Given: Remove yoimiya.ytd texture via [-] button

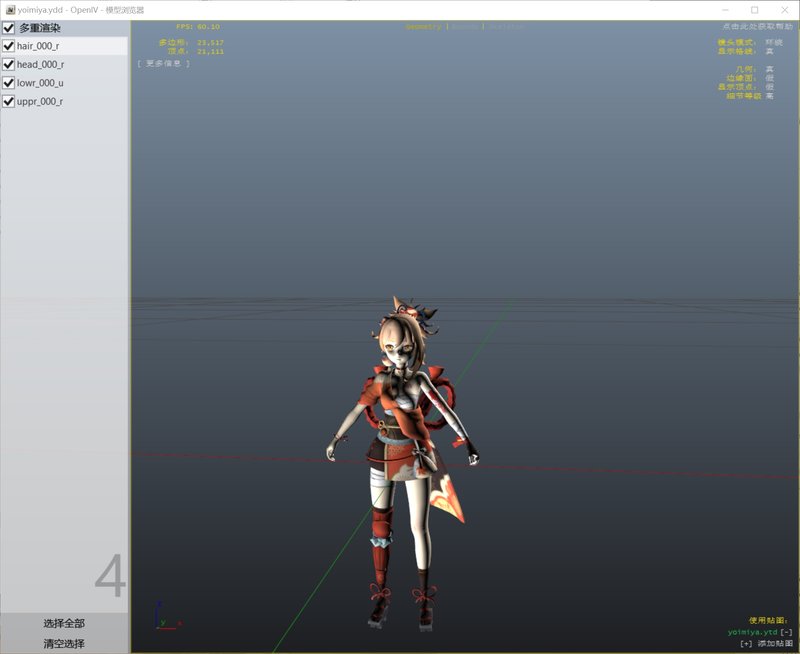Looking at the screenshot, I should tap(787, 632).
